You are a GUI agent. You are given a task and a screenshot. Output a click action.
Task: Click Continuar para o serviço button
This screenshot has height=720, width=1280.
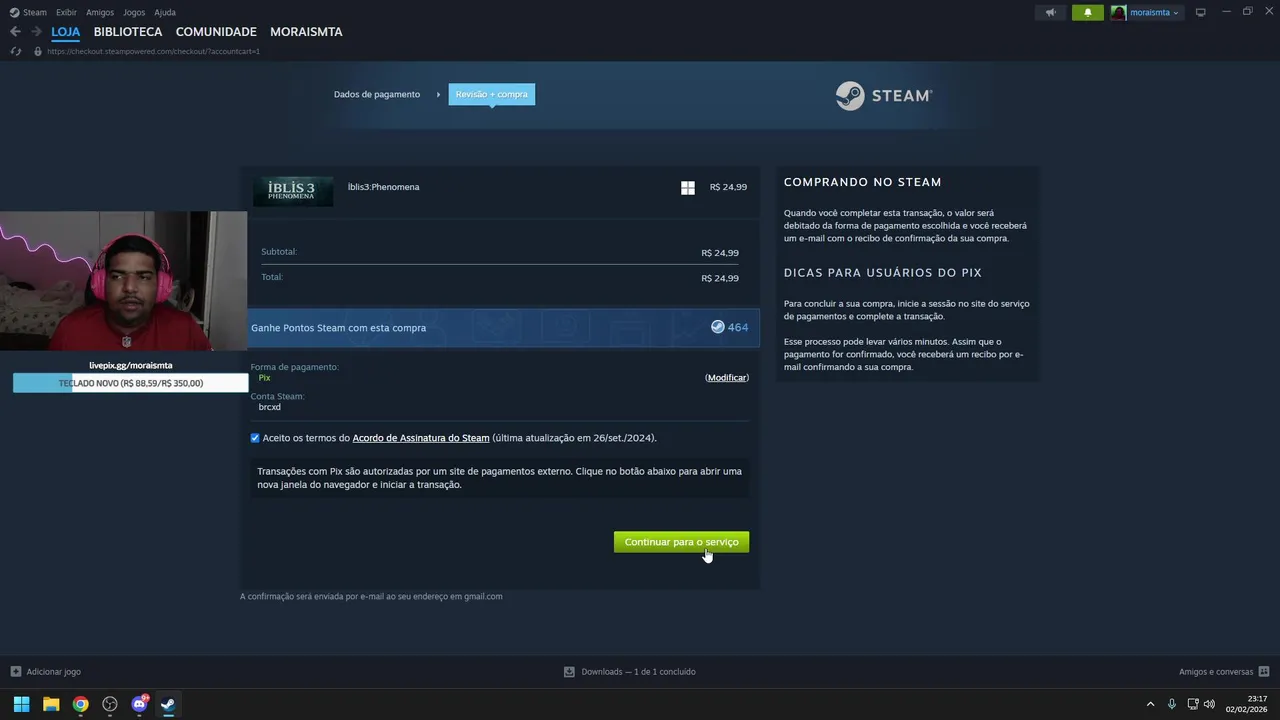tap(681, 542)
